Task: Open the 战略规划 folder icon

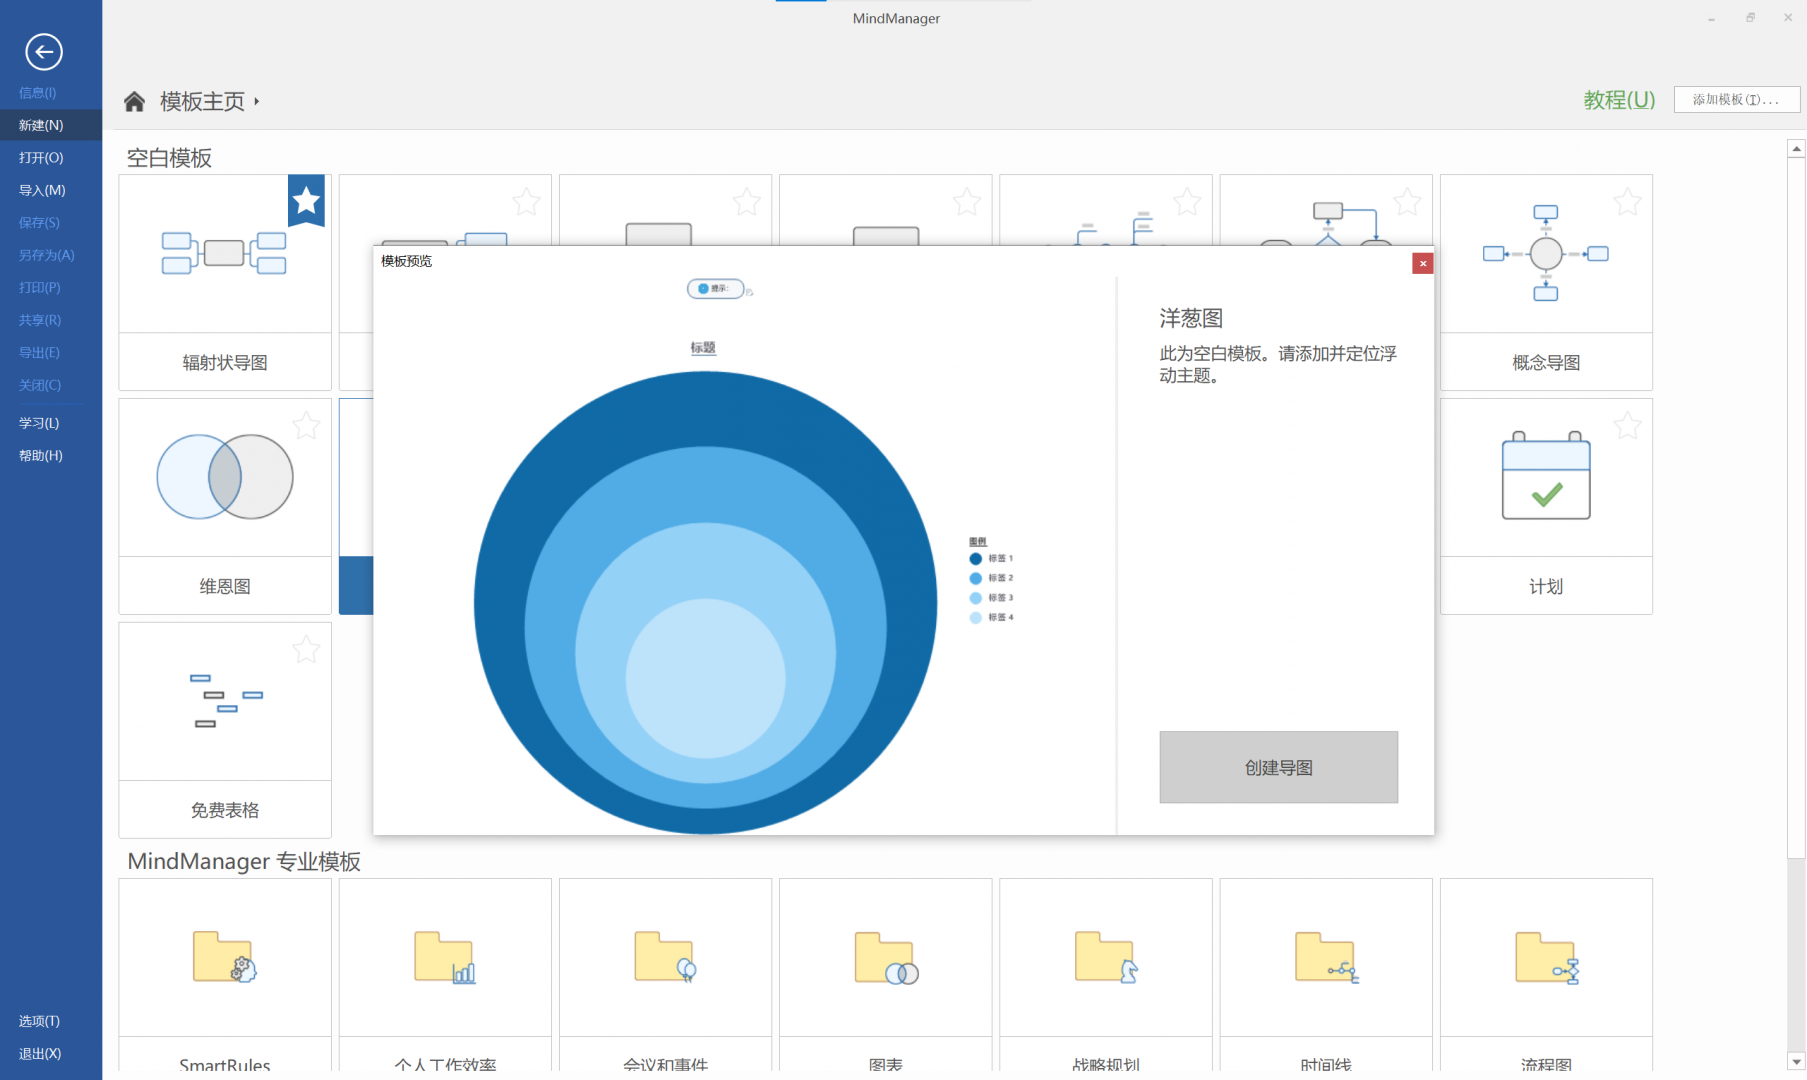Action: [1106, 957]
